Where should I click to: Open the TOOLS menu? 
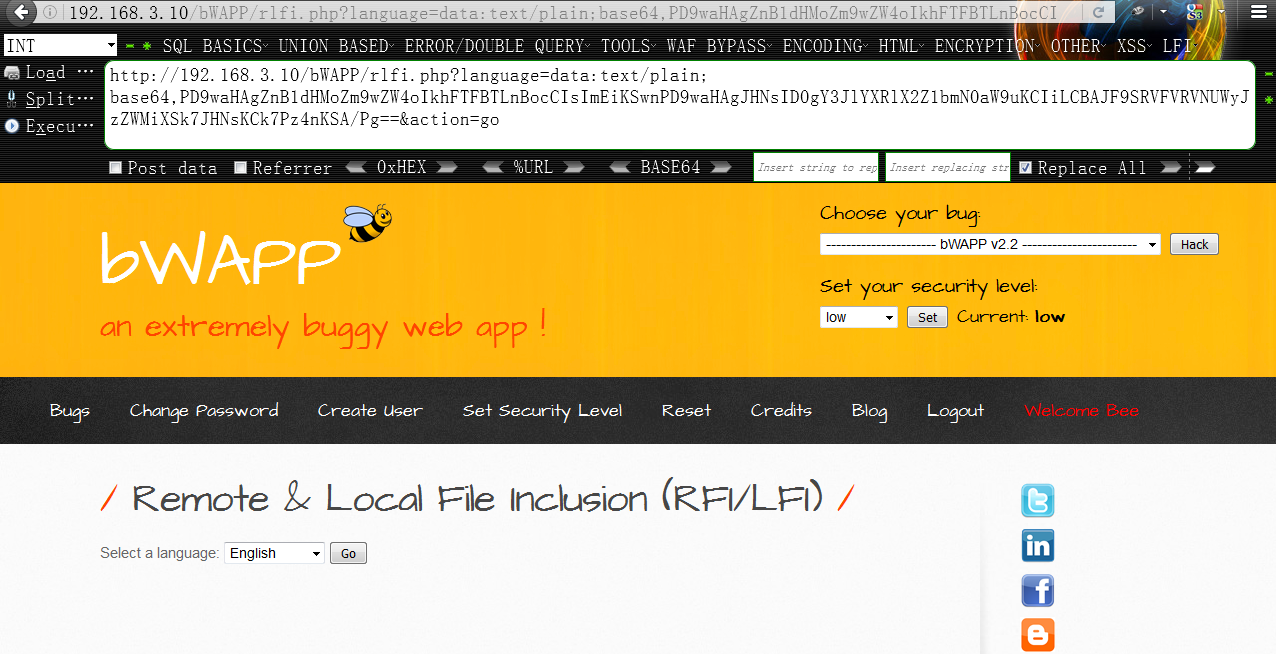coord(629,46)
